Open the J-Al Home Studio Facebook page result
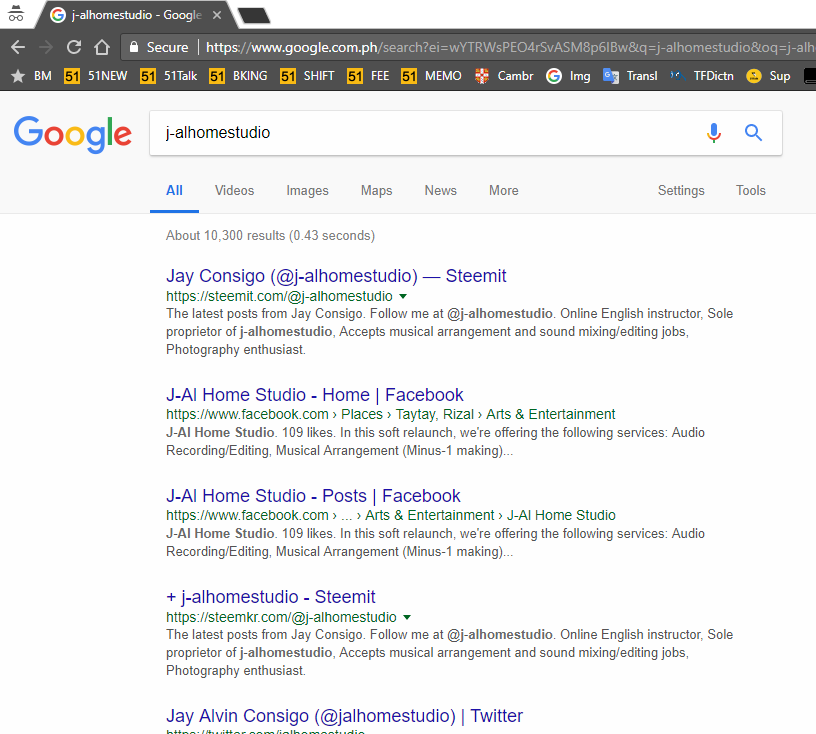The height and width of the screenshot is (734, 816). point(313,394)
